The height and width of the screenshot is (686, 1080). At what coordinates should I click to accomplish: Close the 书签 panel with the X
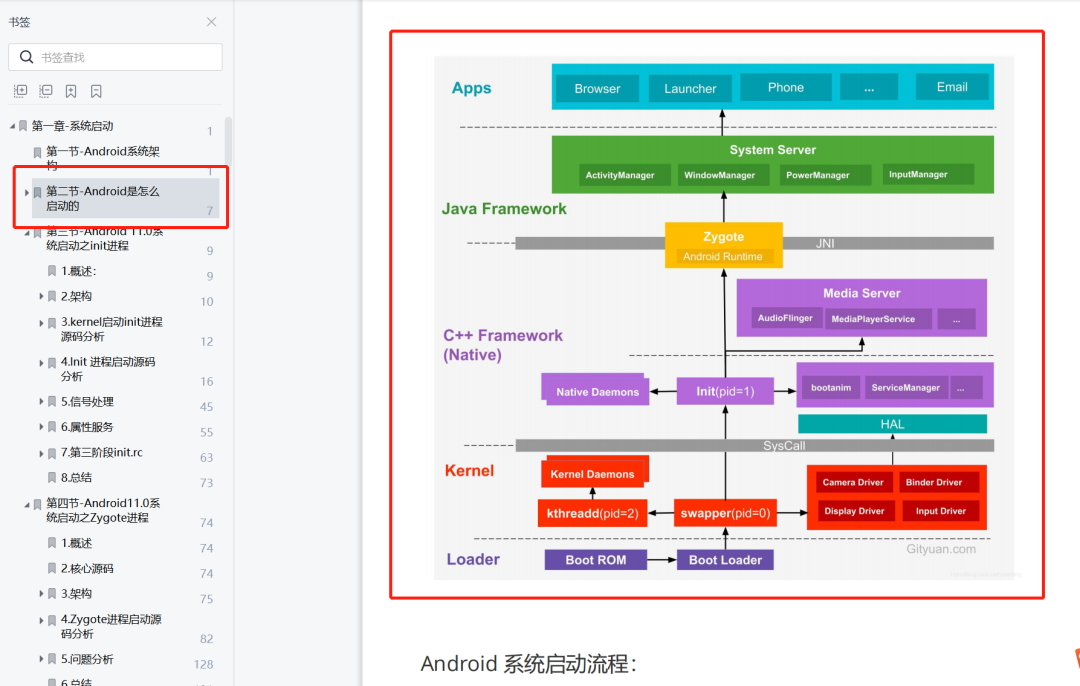[211, 22]
